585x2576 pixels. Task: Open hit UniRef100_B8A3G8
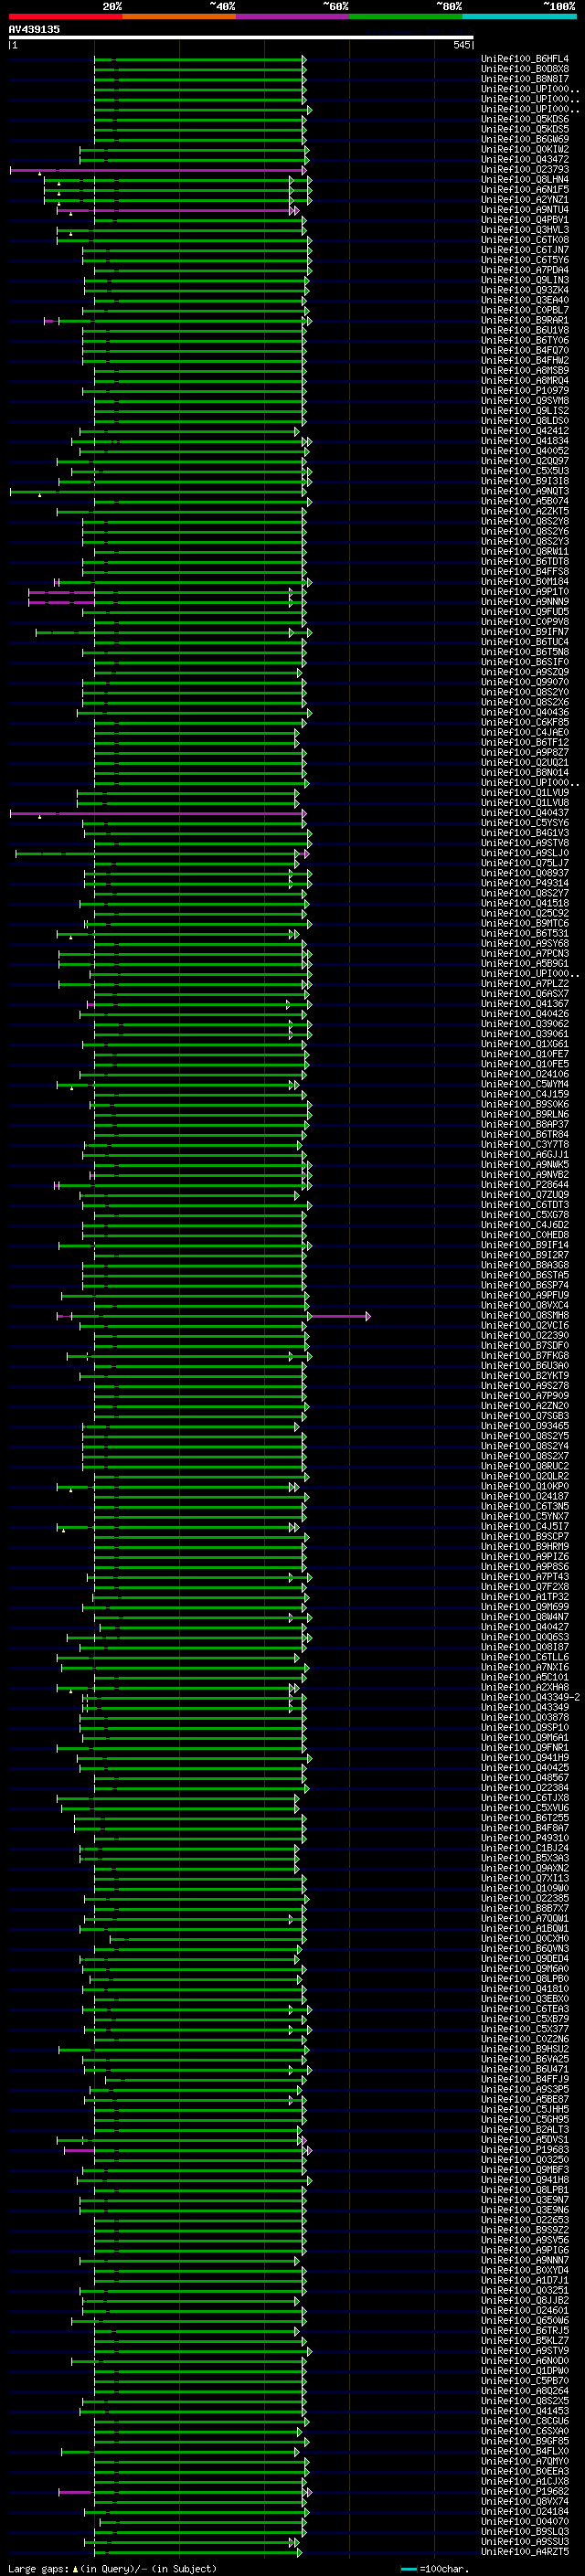(x=524, y=1265)
